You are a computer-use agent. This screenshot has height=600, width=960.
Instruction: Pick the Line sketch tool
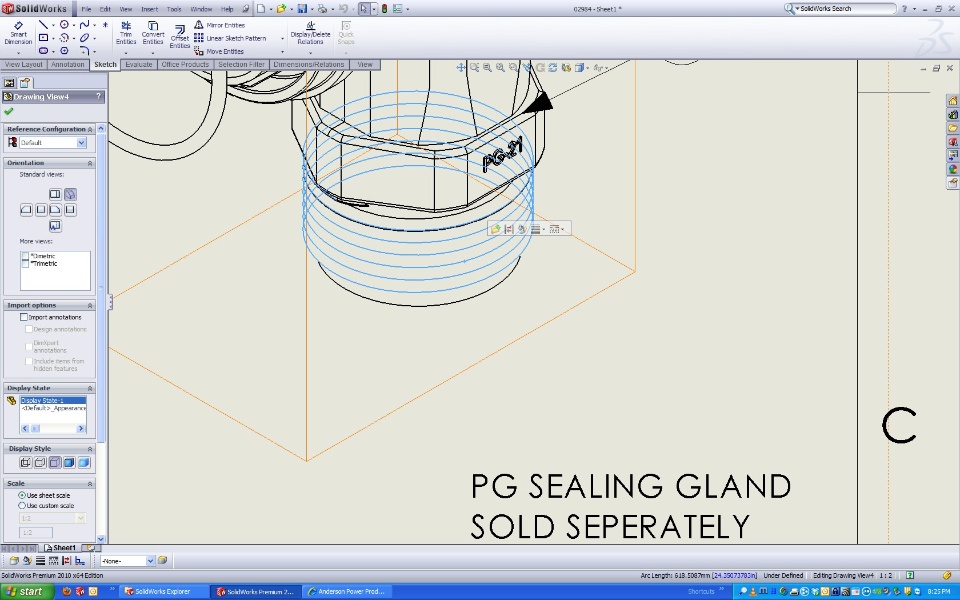pos(43,24)
